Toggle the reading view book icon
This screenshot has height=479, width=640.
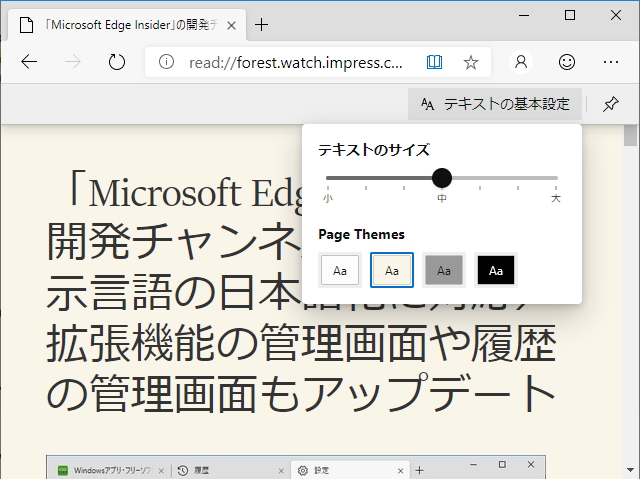(434, 62)
